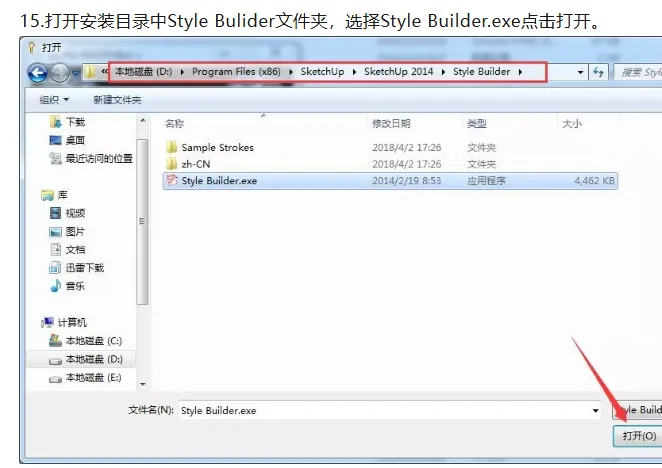The image size is (662, 468).
Task: Click the 文档 document icon in sidebar
Action: click(55, 250)
